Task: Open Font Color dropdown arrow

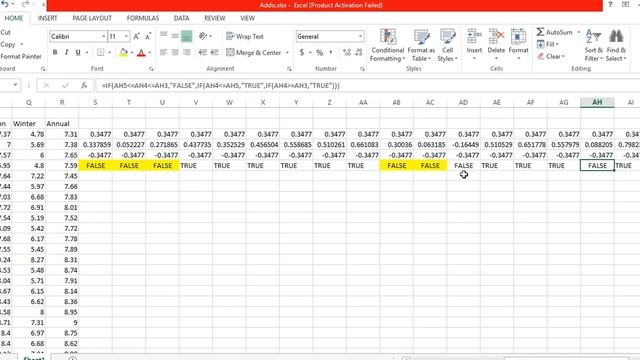Action: [x=150, y=53]
